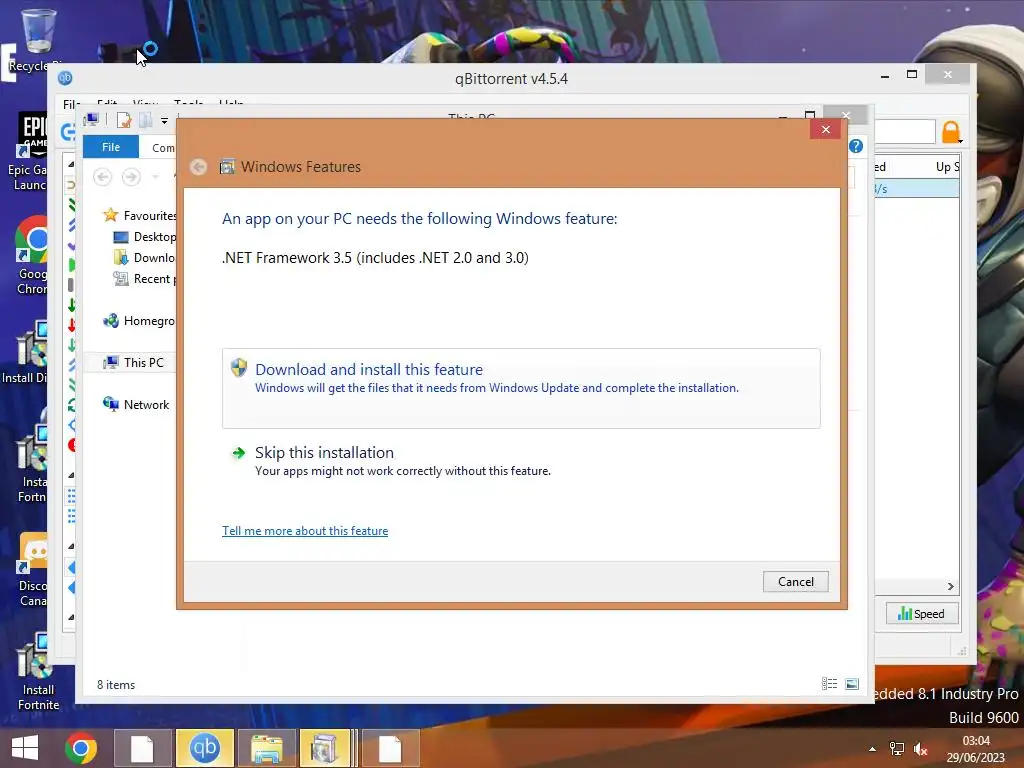The width and height of the screenshot is (1024, 768).
Task: Select Epic Games Launcher desktop shortcut
Action: point(29,152)
